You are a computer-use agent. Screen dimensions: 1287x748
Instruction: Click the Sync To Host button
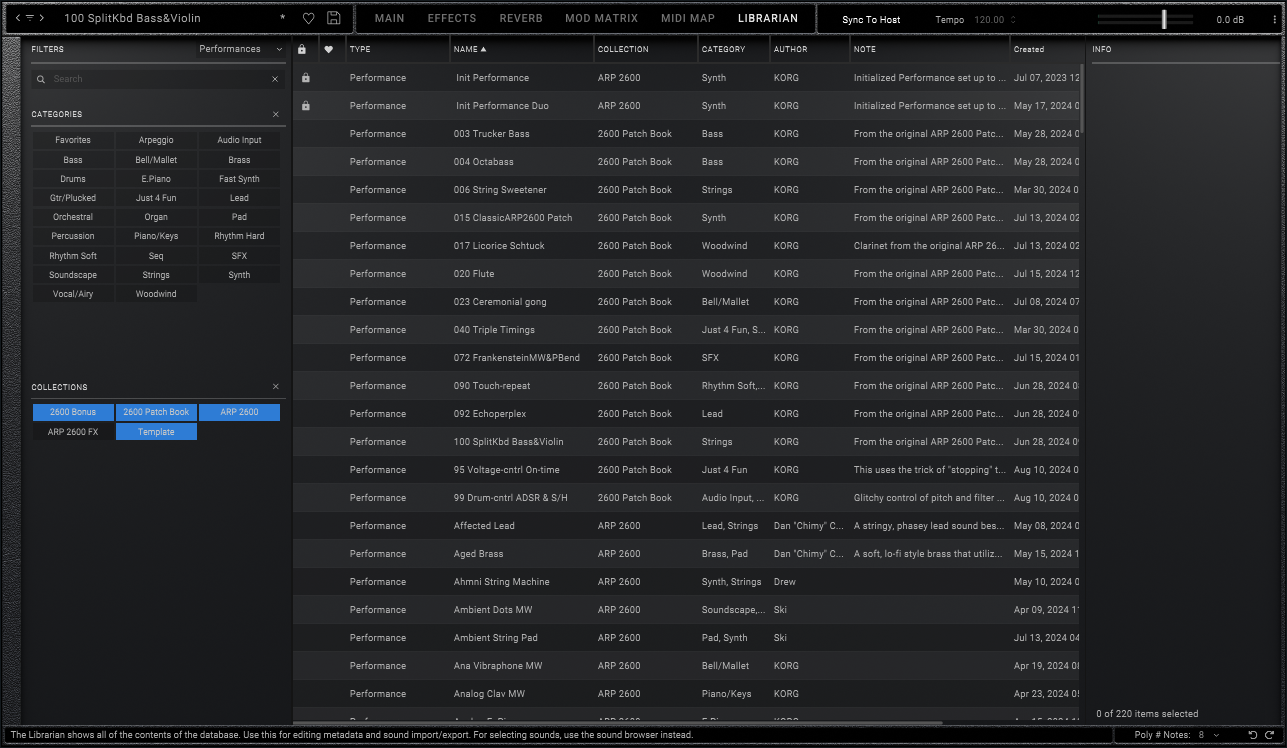click(871, 20)
